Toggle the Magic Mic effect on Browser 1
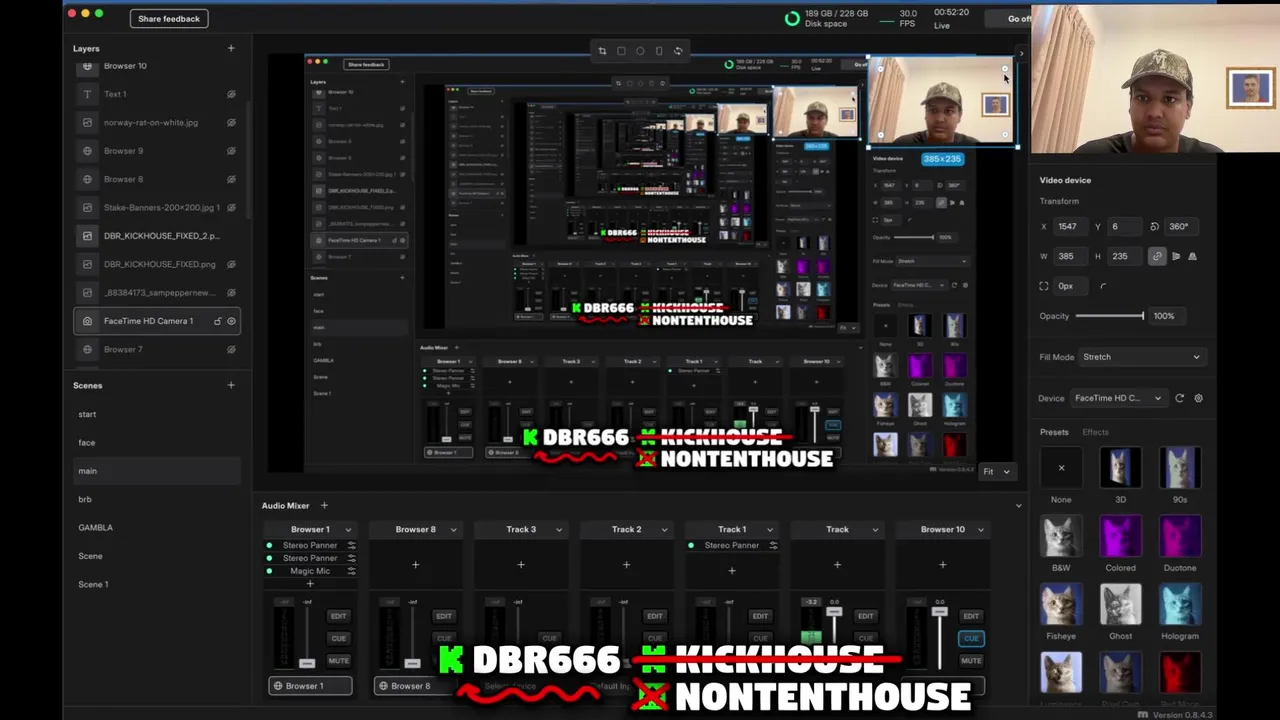Image resolution: width=1280 pixels, height=720 pixels. point(269,571)
